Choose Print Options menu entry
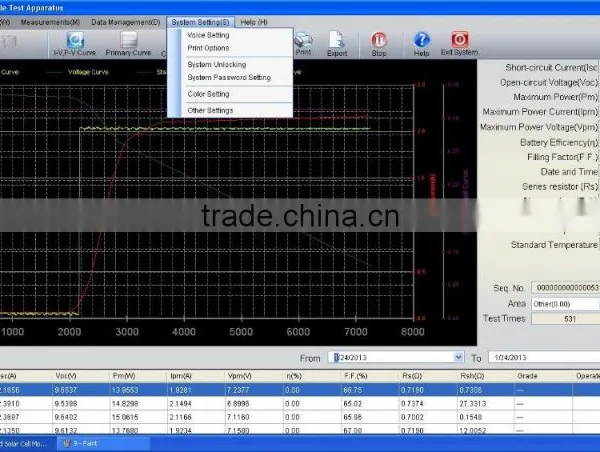Viewport: 600px width, 452px height. tap(208, 48)
